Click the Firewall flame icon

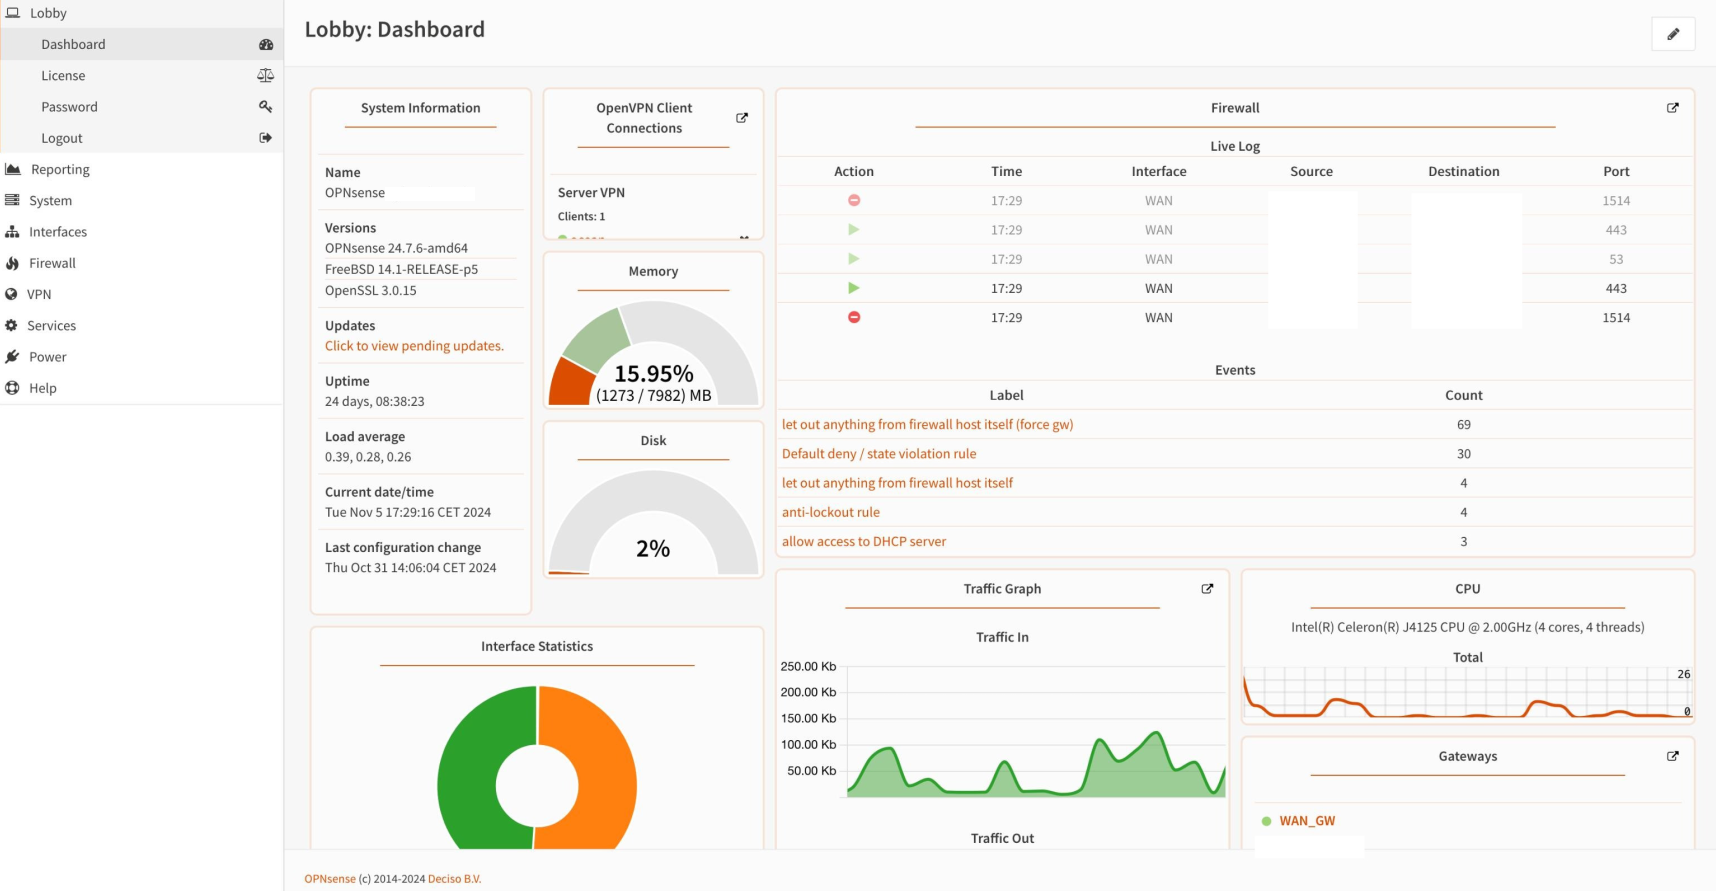pos(12,263)
